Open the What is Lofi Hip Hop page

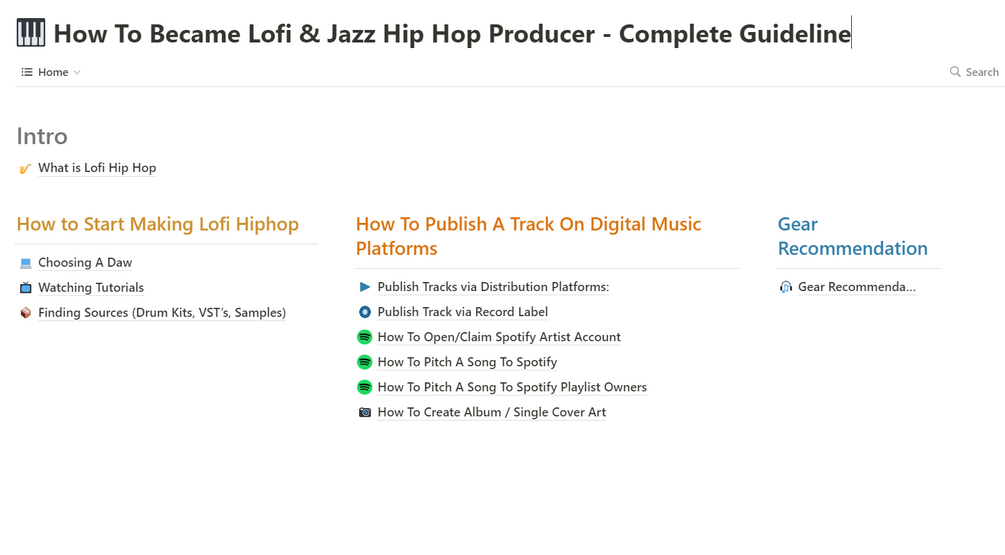point(97,168)
